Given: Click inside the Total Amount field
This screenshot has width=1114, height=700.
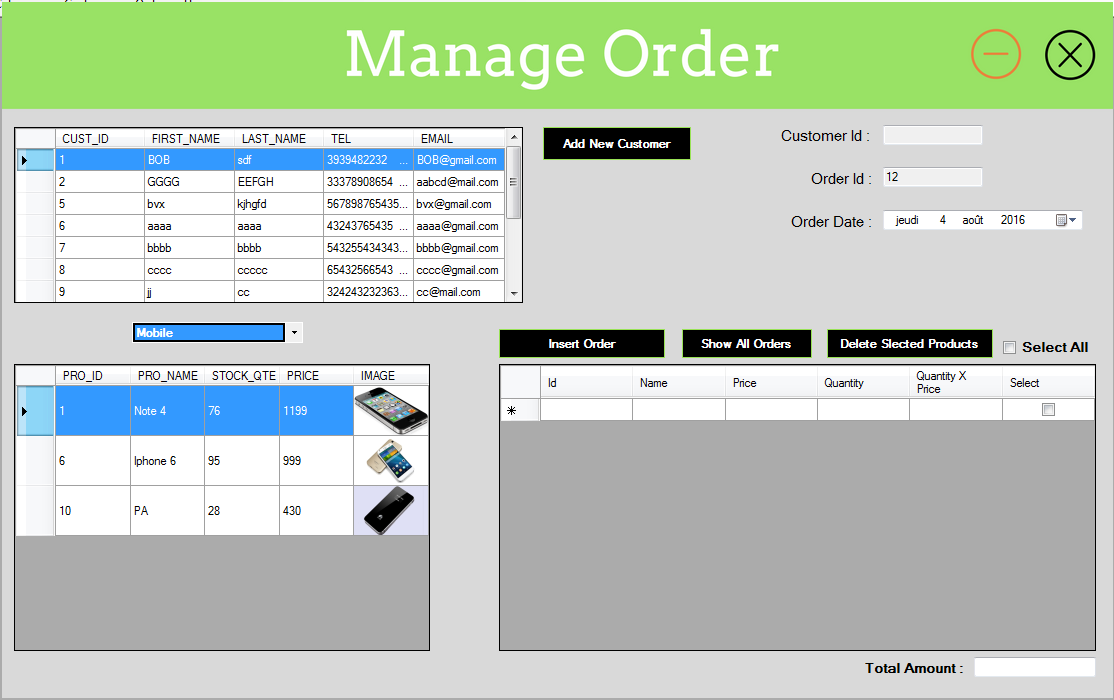Looking at the screenshot, I should coord(1035,667).
